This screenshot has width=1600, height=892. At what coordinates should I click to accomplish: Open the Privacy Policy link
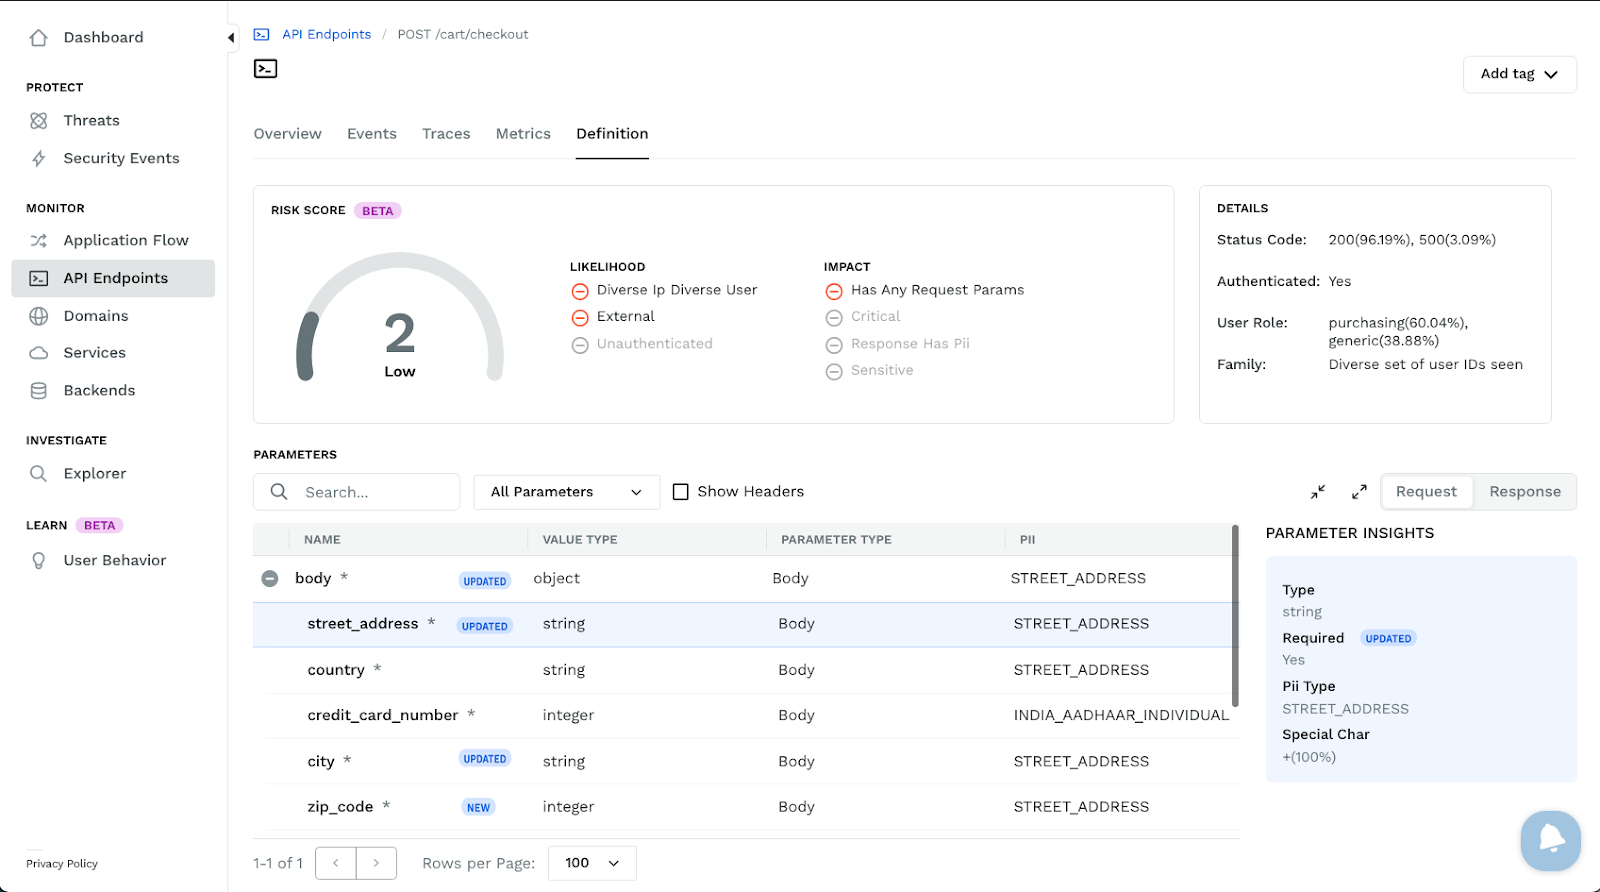[x=62, y=864]
